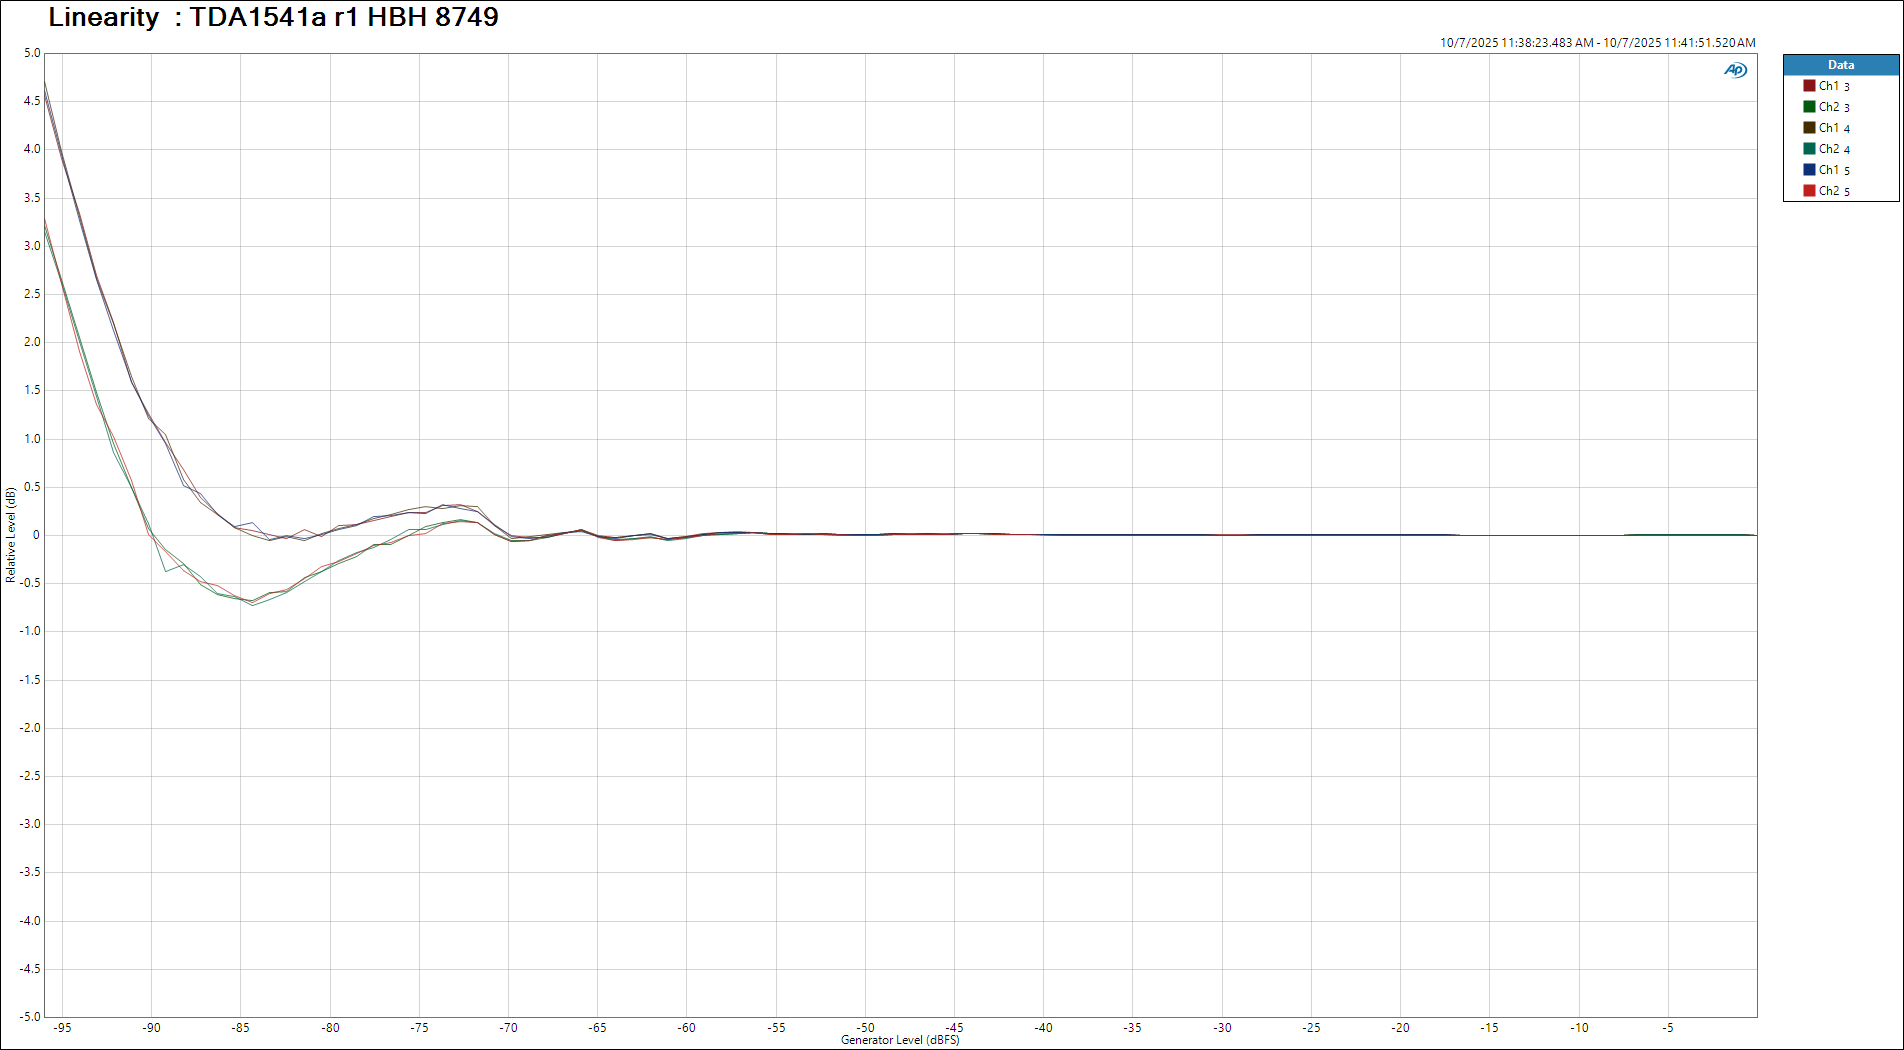The height and width of the screenshot is (1050, 1904).
Task: Select the Ch2 5 trace label in legend
Action: (x=1834, y=191)
